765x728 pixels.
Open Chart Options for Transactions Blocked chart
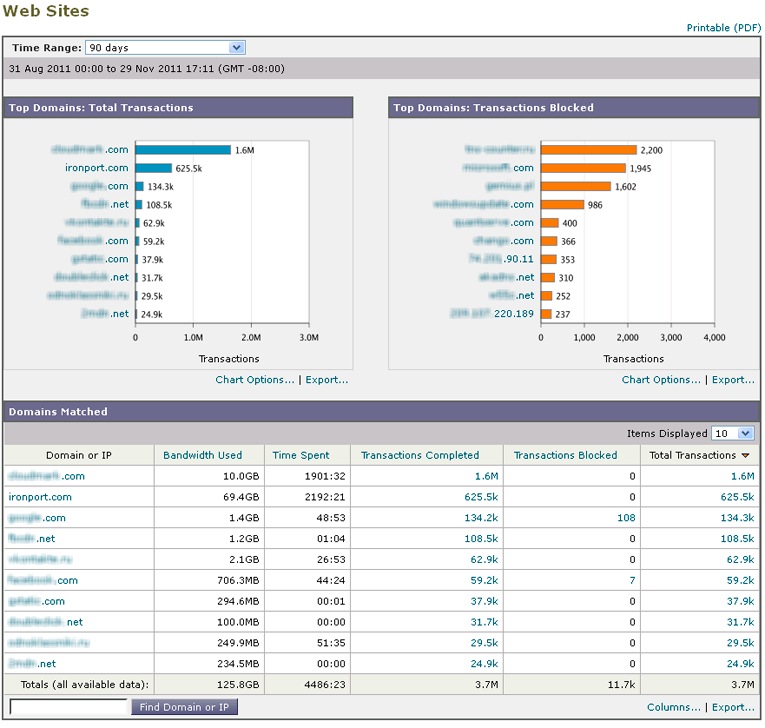click(661, 380)
